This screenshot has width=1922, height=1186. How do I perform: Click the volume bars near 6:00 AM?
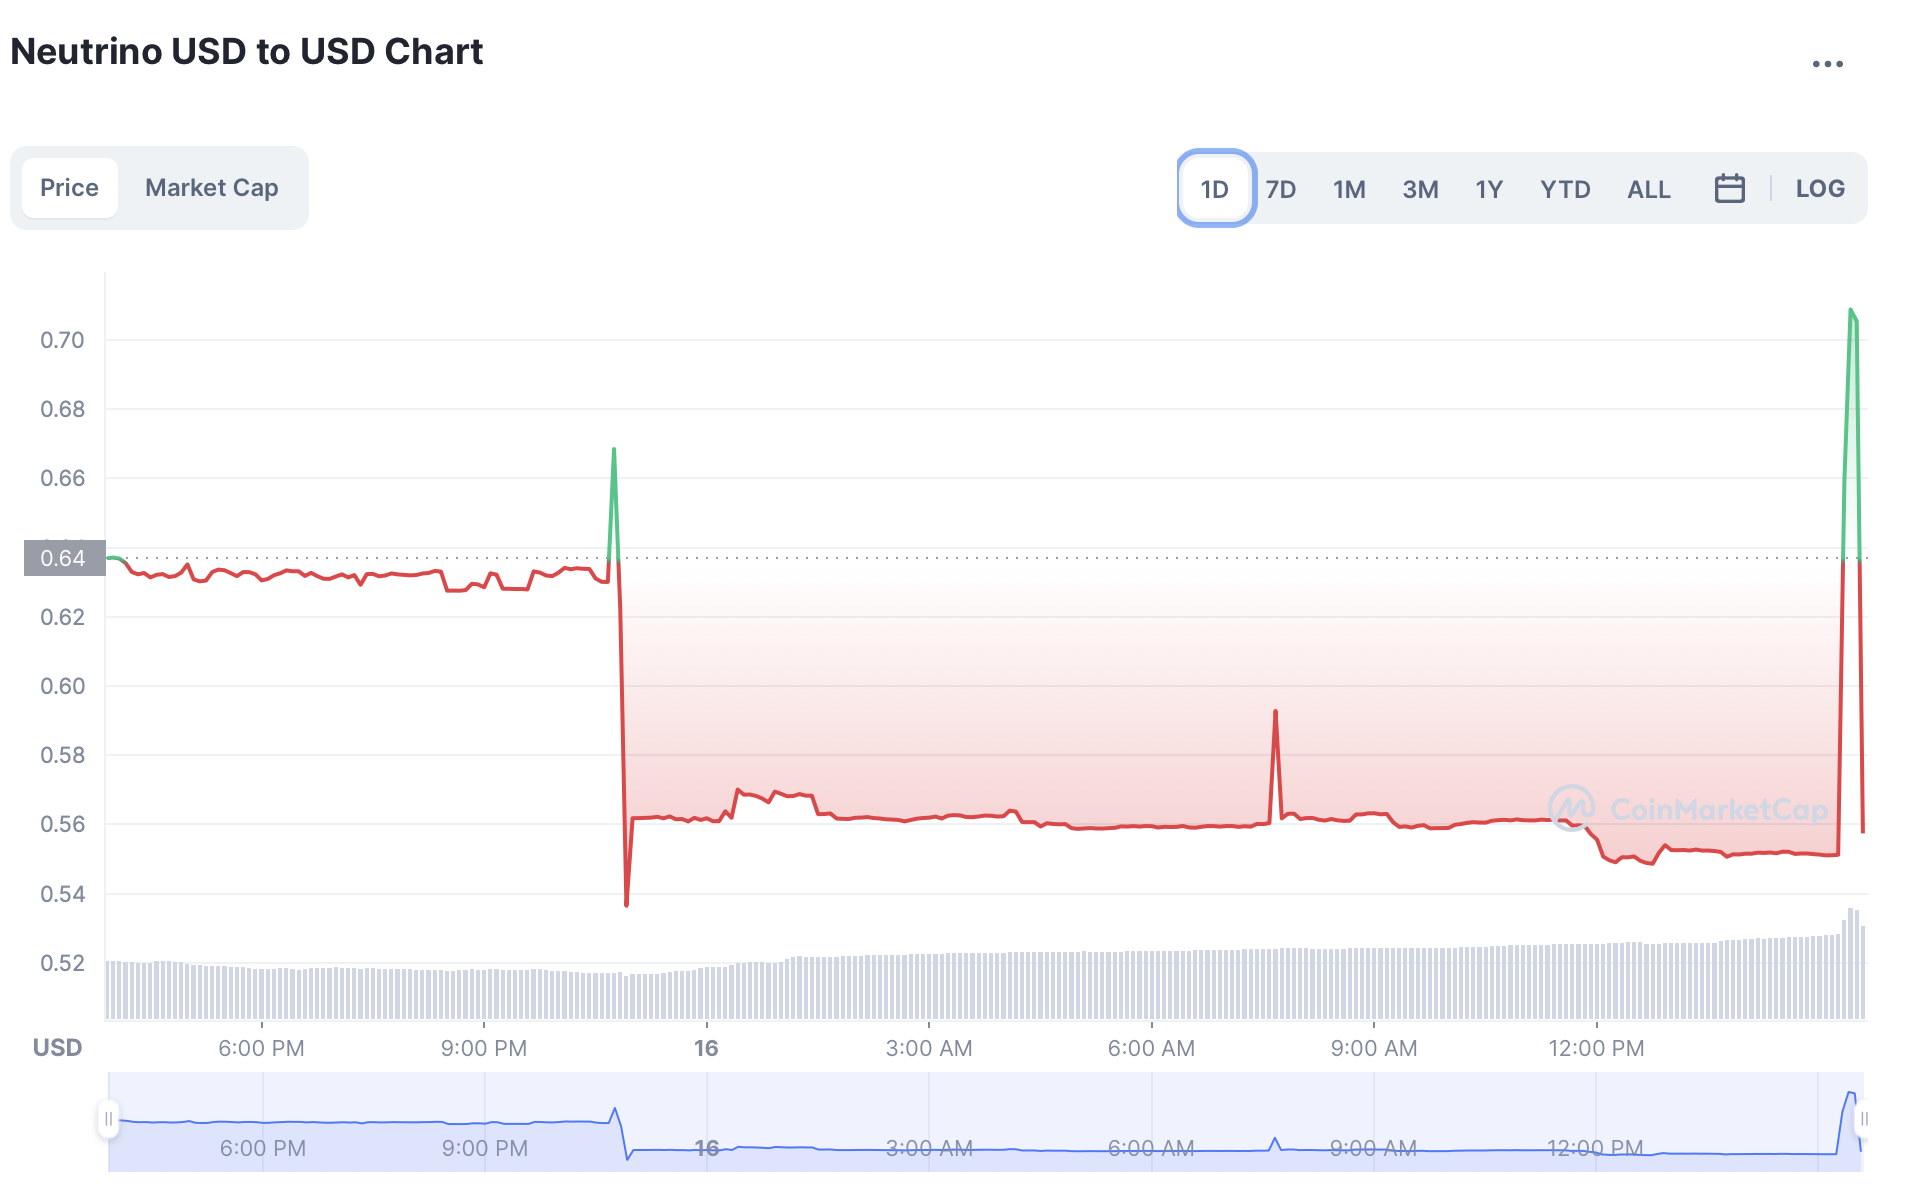point(1151,985)
